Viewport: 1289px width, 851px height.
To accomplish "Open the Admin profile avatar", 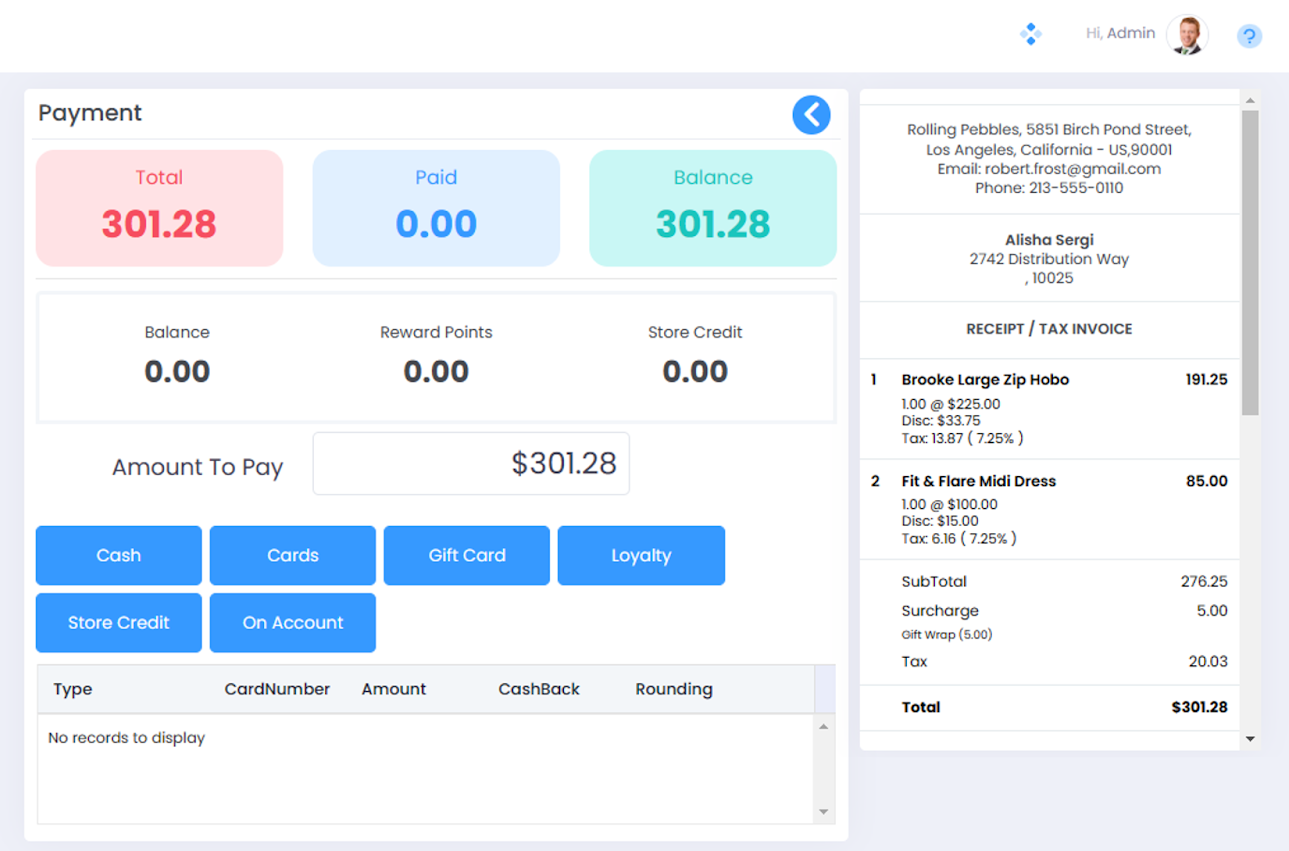I will pyautogui.click(x=1188, y=35).
